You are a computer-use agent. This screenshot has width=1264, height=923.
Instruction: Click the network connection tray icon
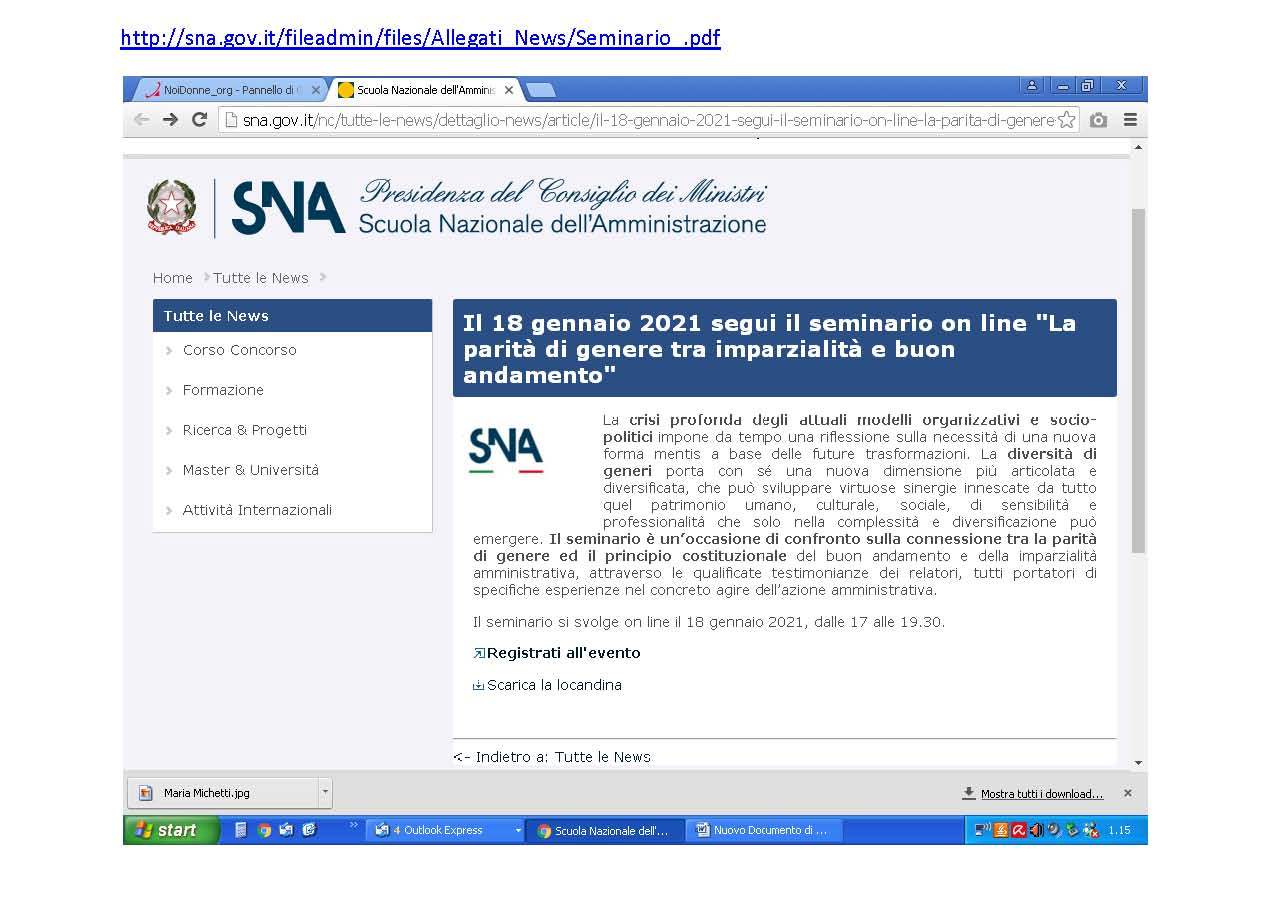pos(982,830)
